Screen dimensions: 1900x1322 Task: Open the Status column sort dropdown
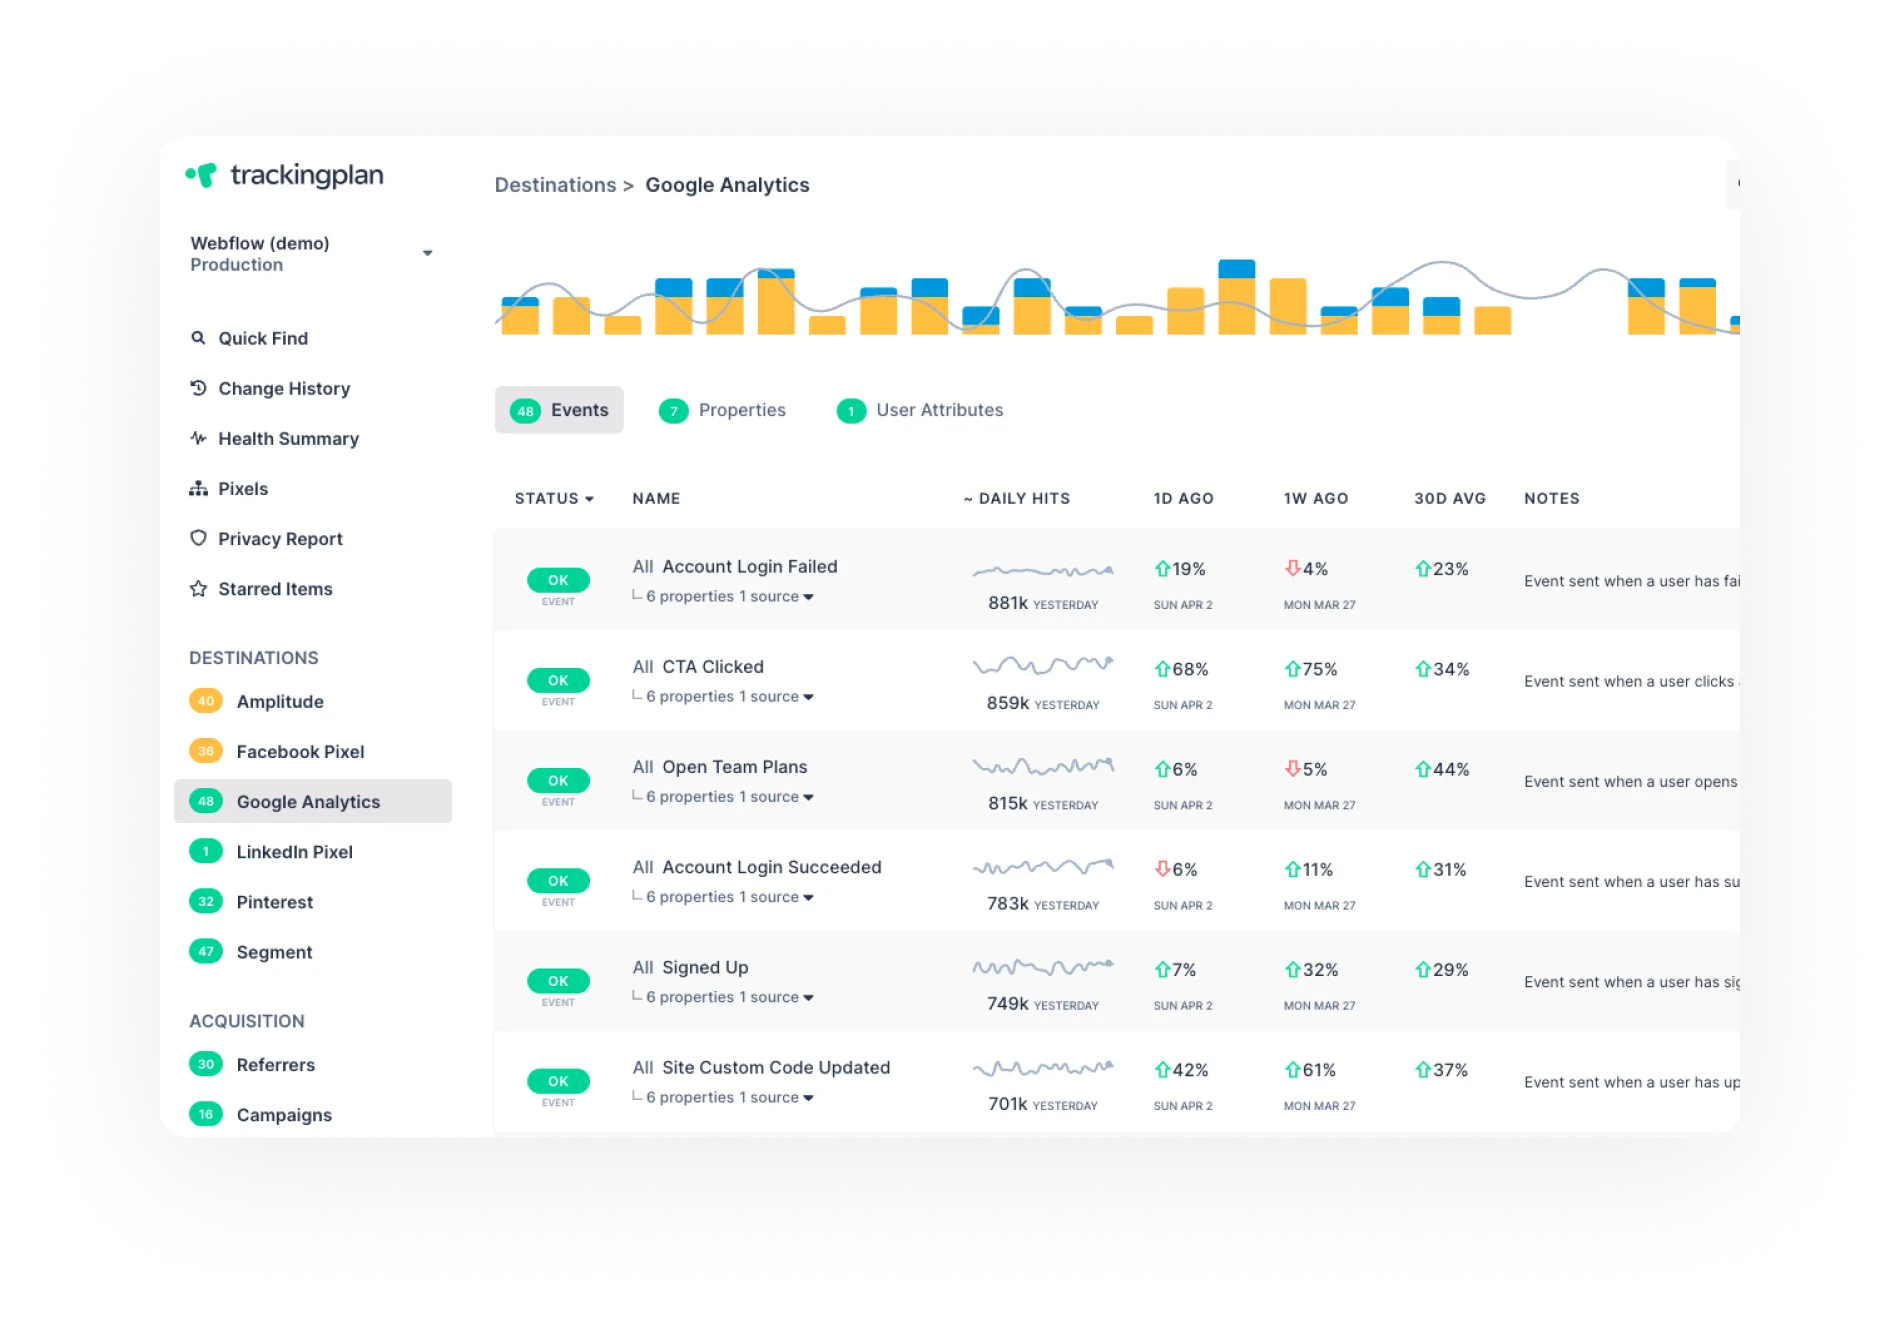point(552,498)
